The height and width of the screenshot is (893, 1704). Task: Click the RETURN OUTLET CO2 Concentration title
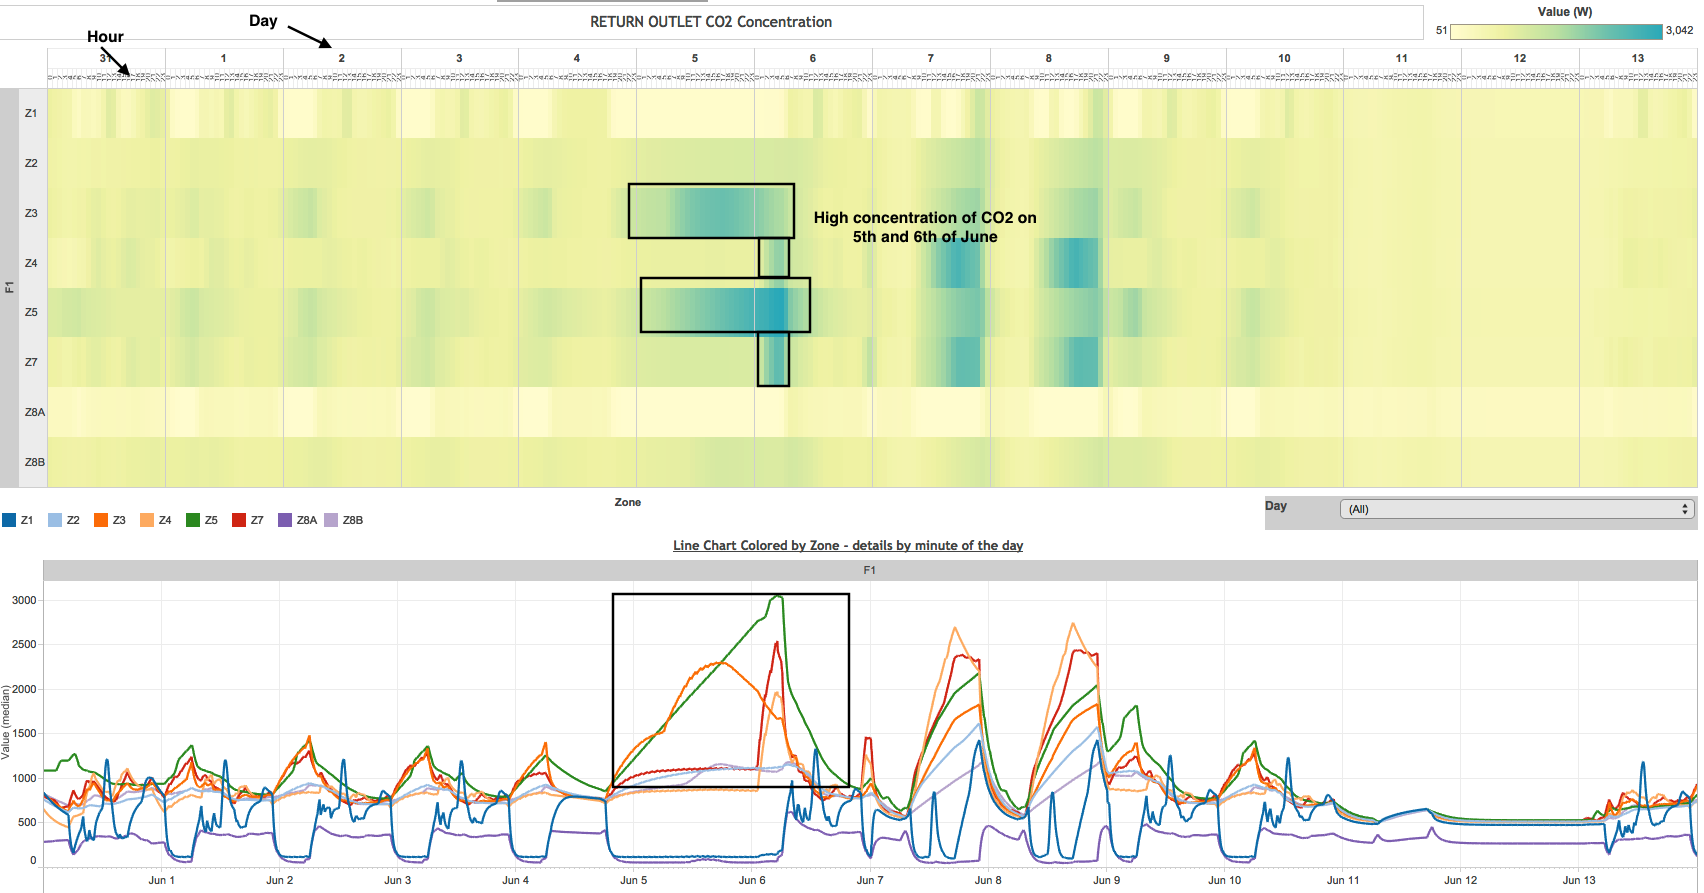[x=710, y=22]
